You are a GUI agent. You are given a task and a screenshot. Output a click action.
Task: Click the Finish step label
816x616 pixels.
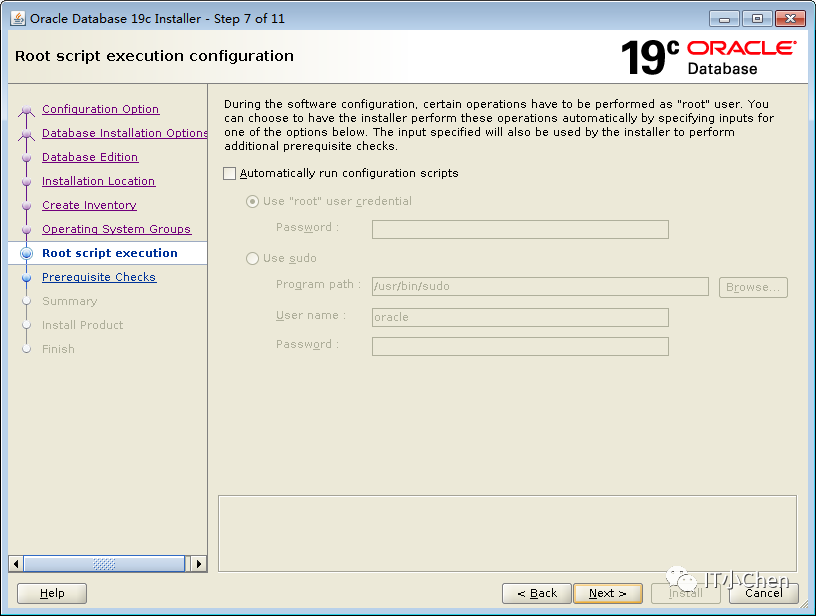[x=58, y=349]
